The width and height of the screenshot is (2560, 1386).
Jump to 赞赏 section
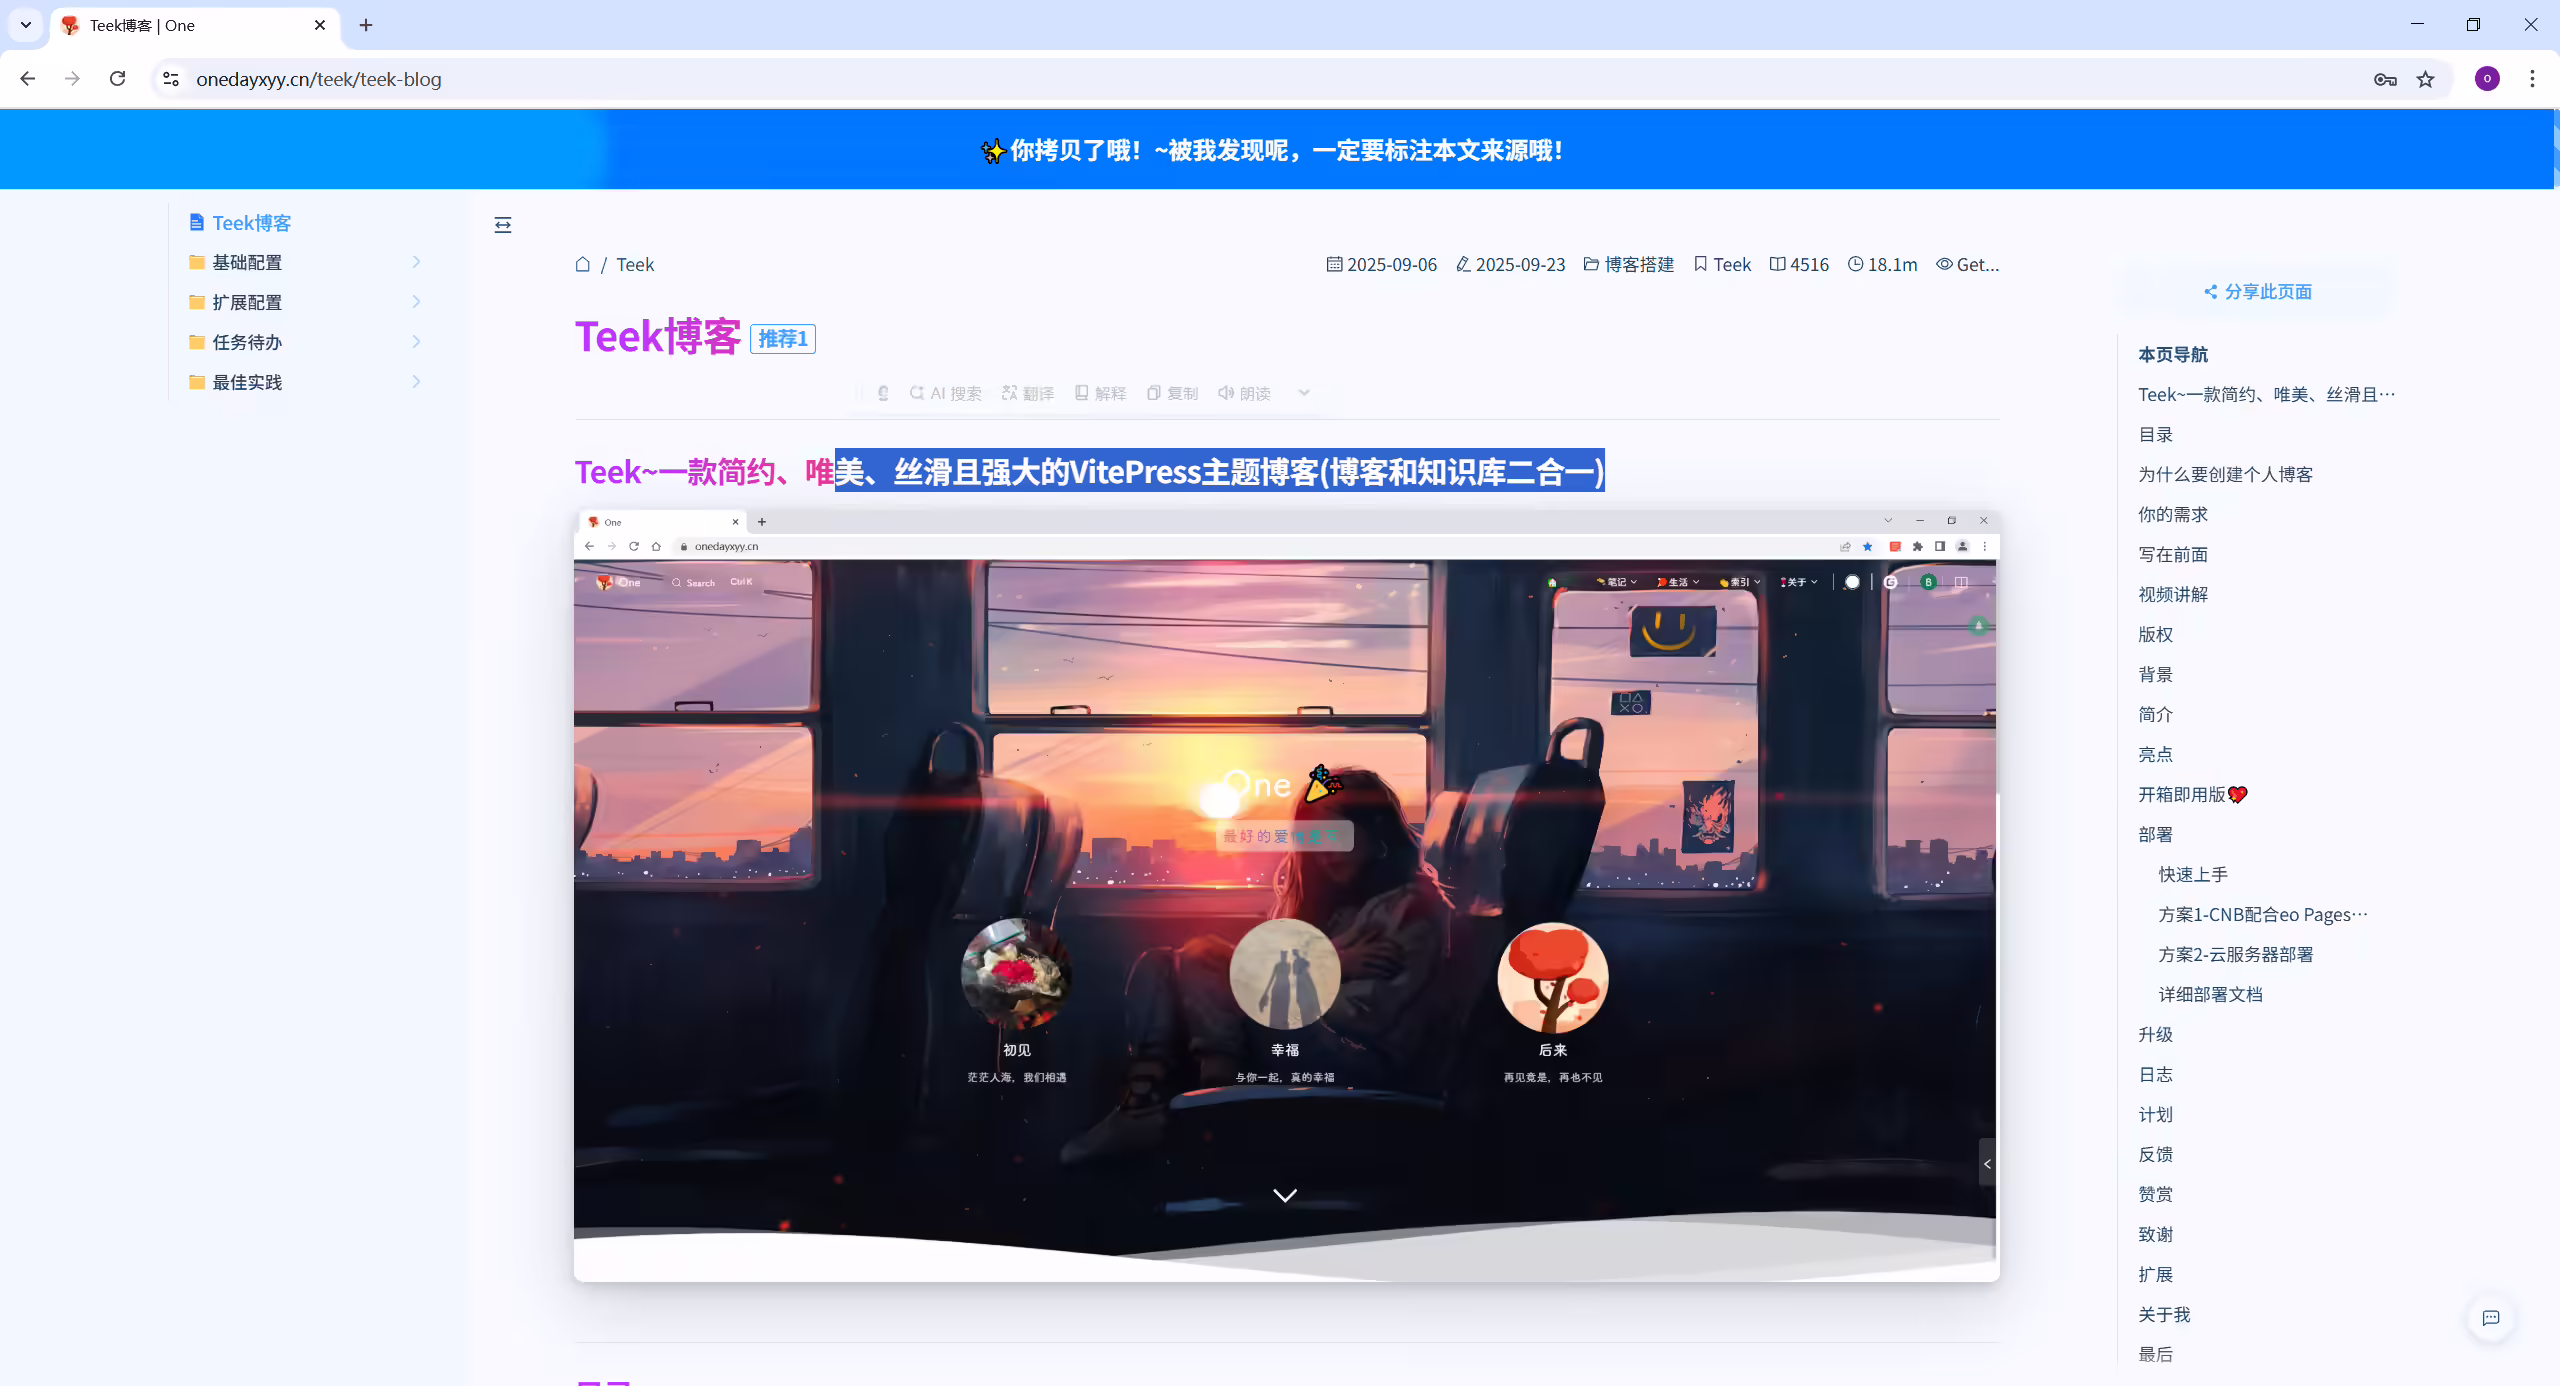tap(2155, 1194)
